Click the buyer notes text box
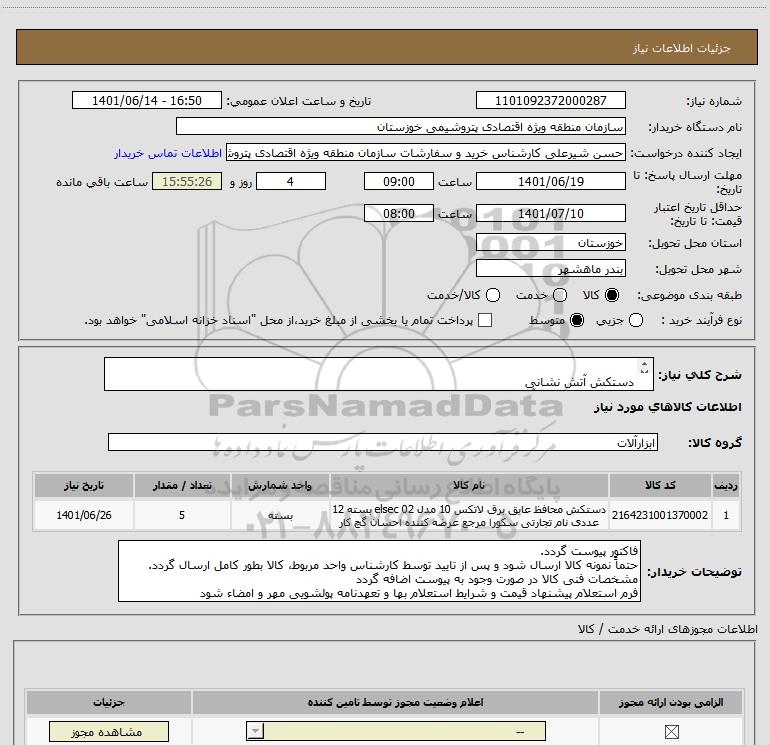The image size is (770, 745). 379,571
